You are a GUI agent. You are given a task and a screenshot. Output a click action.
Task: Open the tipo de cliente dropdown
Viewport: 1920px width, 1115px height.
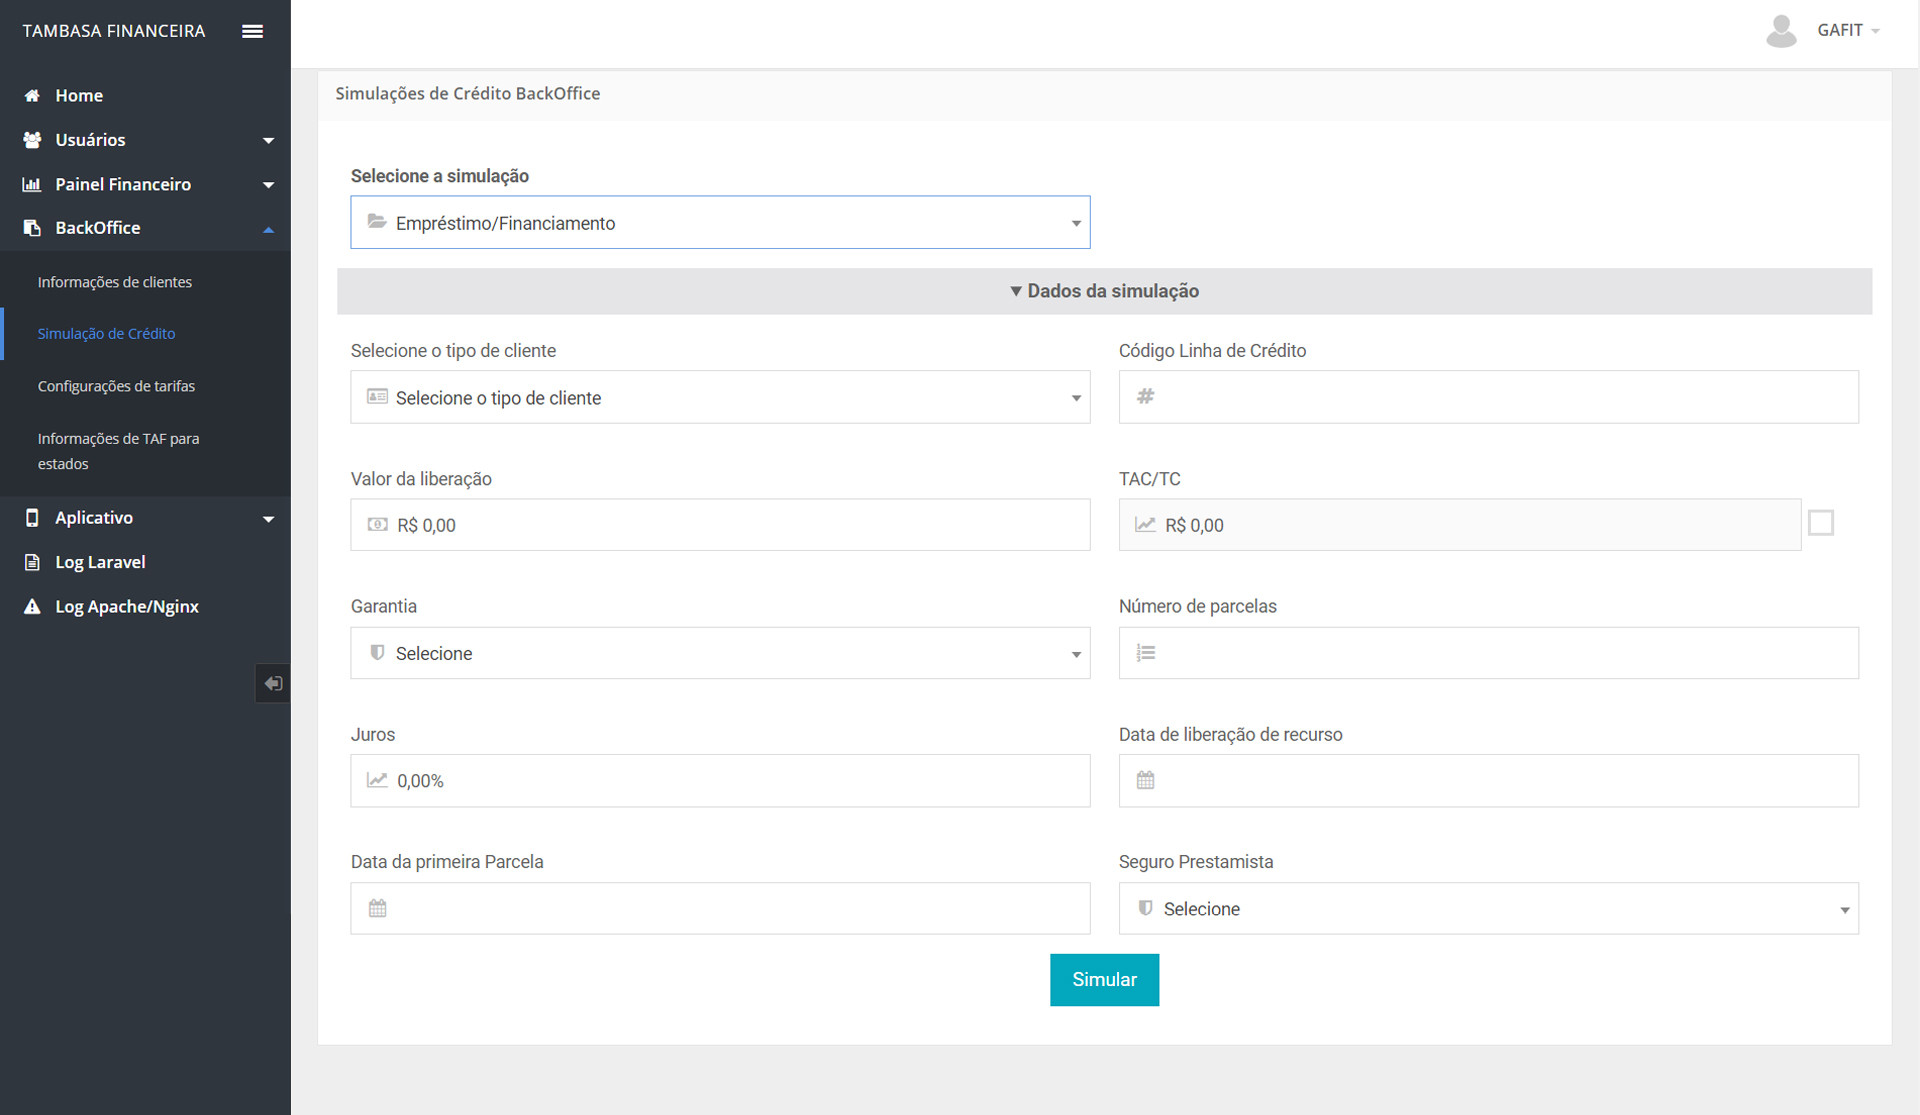tap(720, 398)
